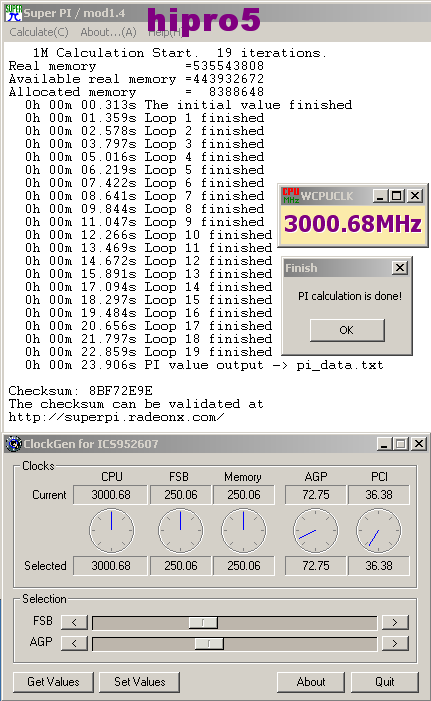Click the Selected Memory value field

click(244, 566)
